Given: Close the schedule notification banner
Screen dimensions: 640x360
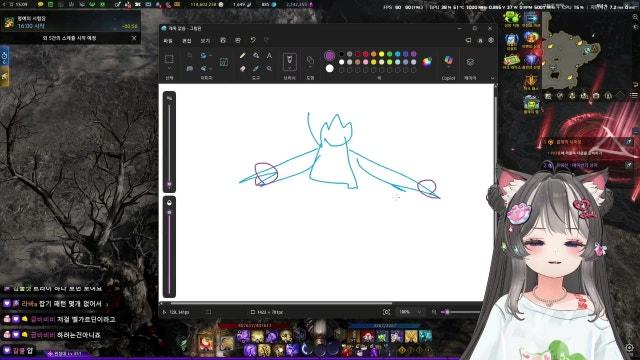Looking at the screenshot, I should [134, 38].
